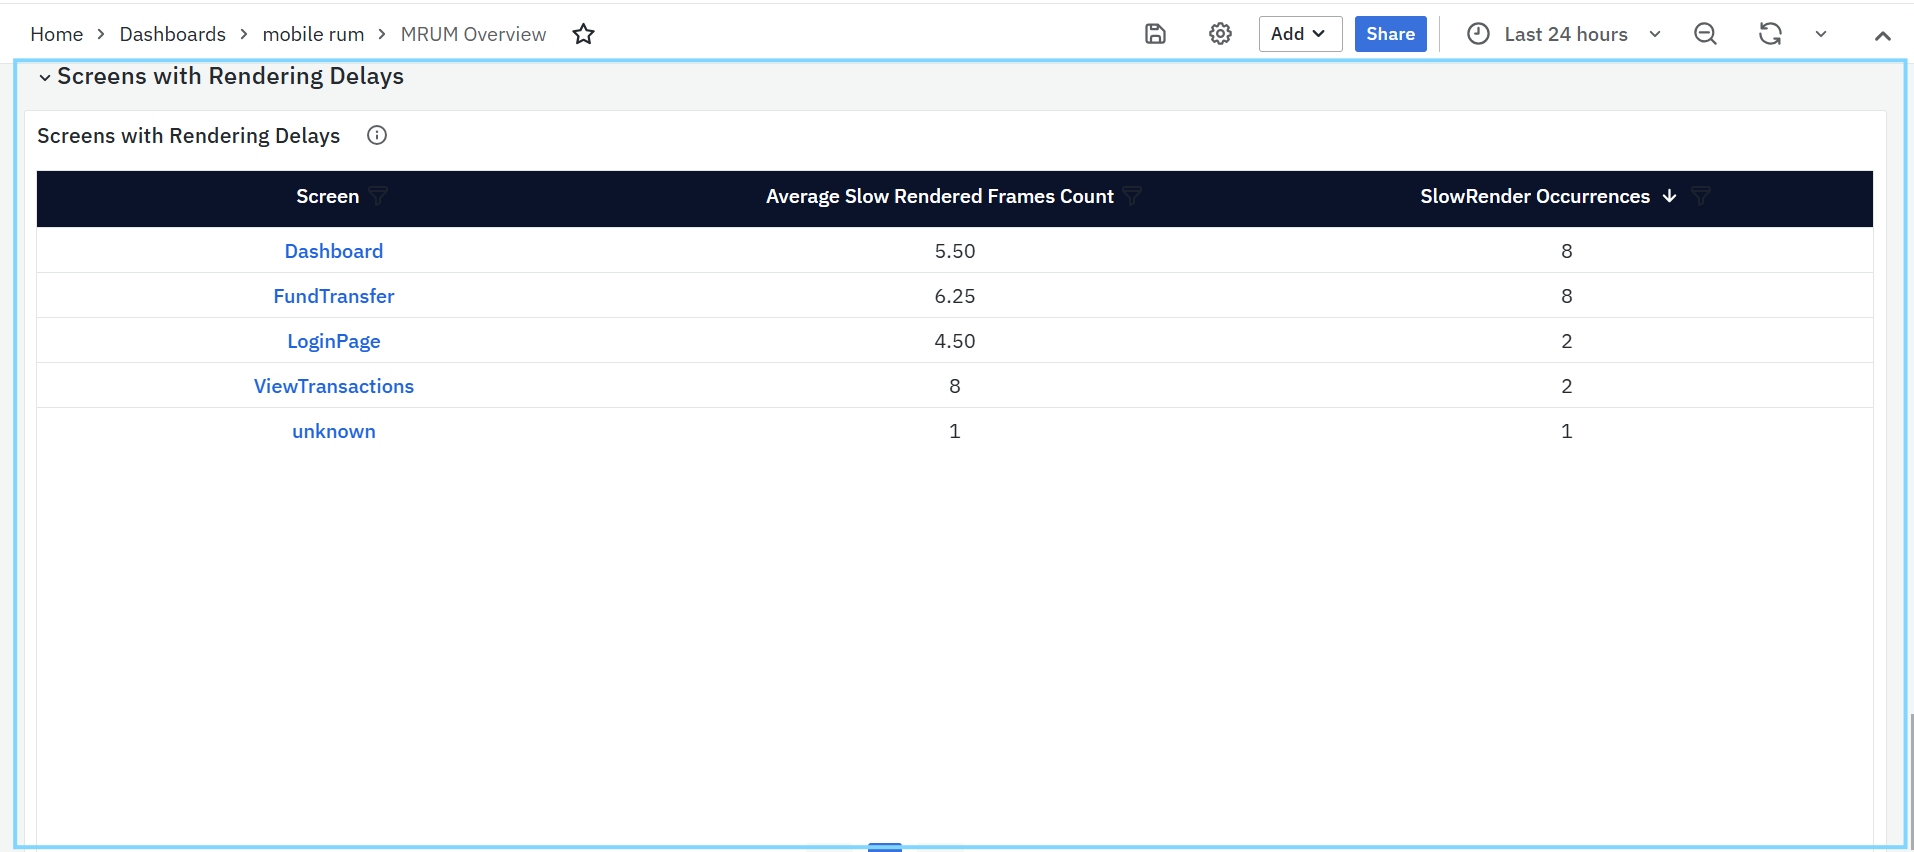Navigate to mobile rum breadcrumb
Screen dimensions: 1914x852
313,34
